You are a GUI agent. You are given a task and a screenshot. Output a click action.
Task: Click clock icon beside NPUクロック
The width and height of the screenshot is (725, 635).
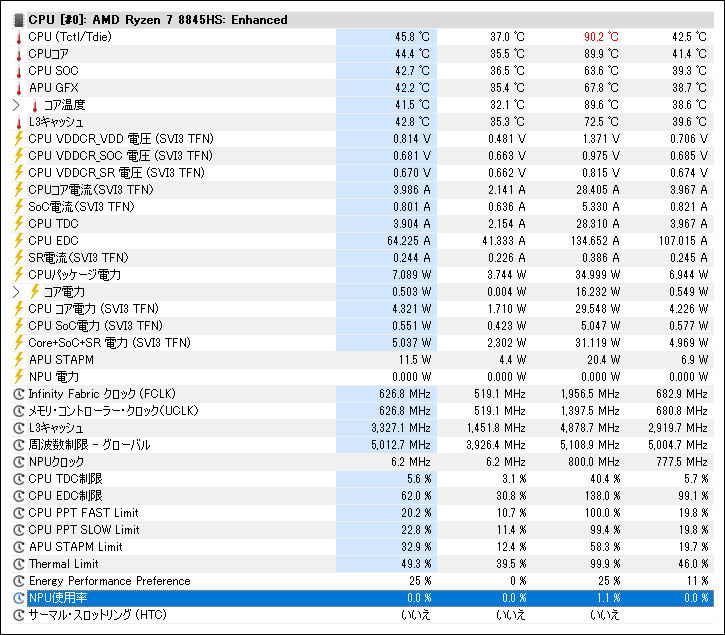19,462
